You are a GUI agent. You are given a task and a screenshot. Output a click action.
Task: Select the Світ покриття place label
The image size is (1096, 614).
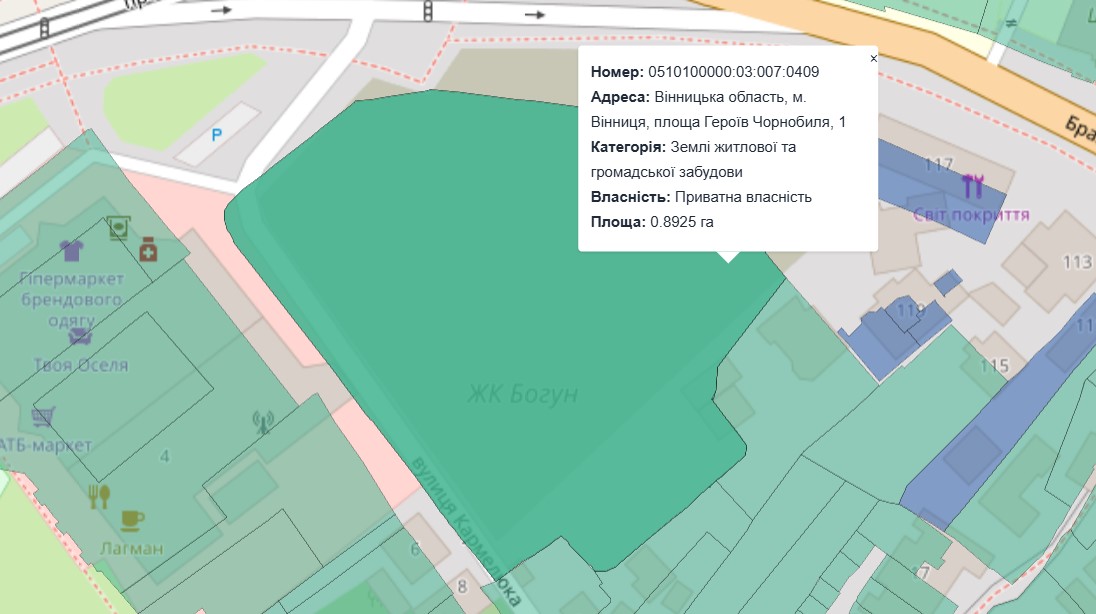tap(970, 215)
